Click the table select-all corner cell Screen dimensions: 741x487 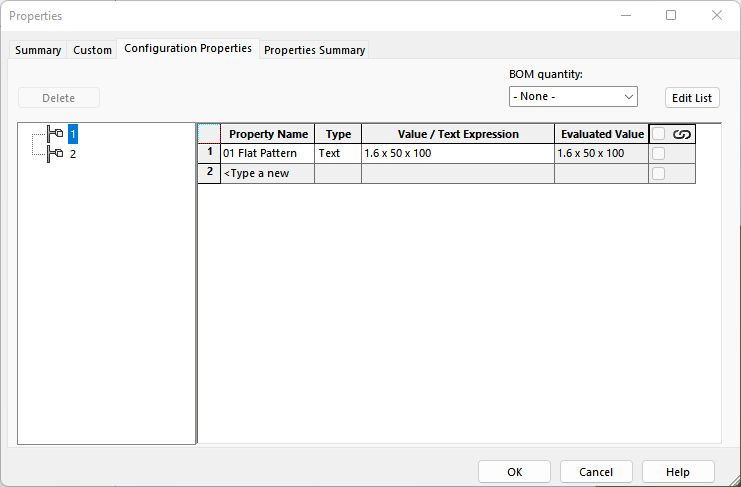pyautogui.click(x=209, y=134)
